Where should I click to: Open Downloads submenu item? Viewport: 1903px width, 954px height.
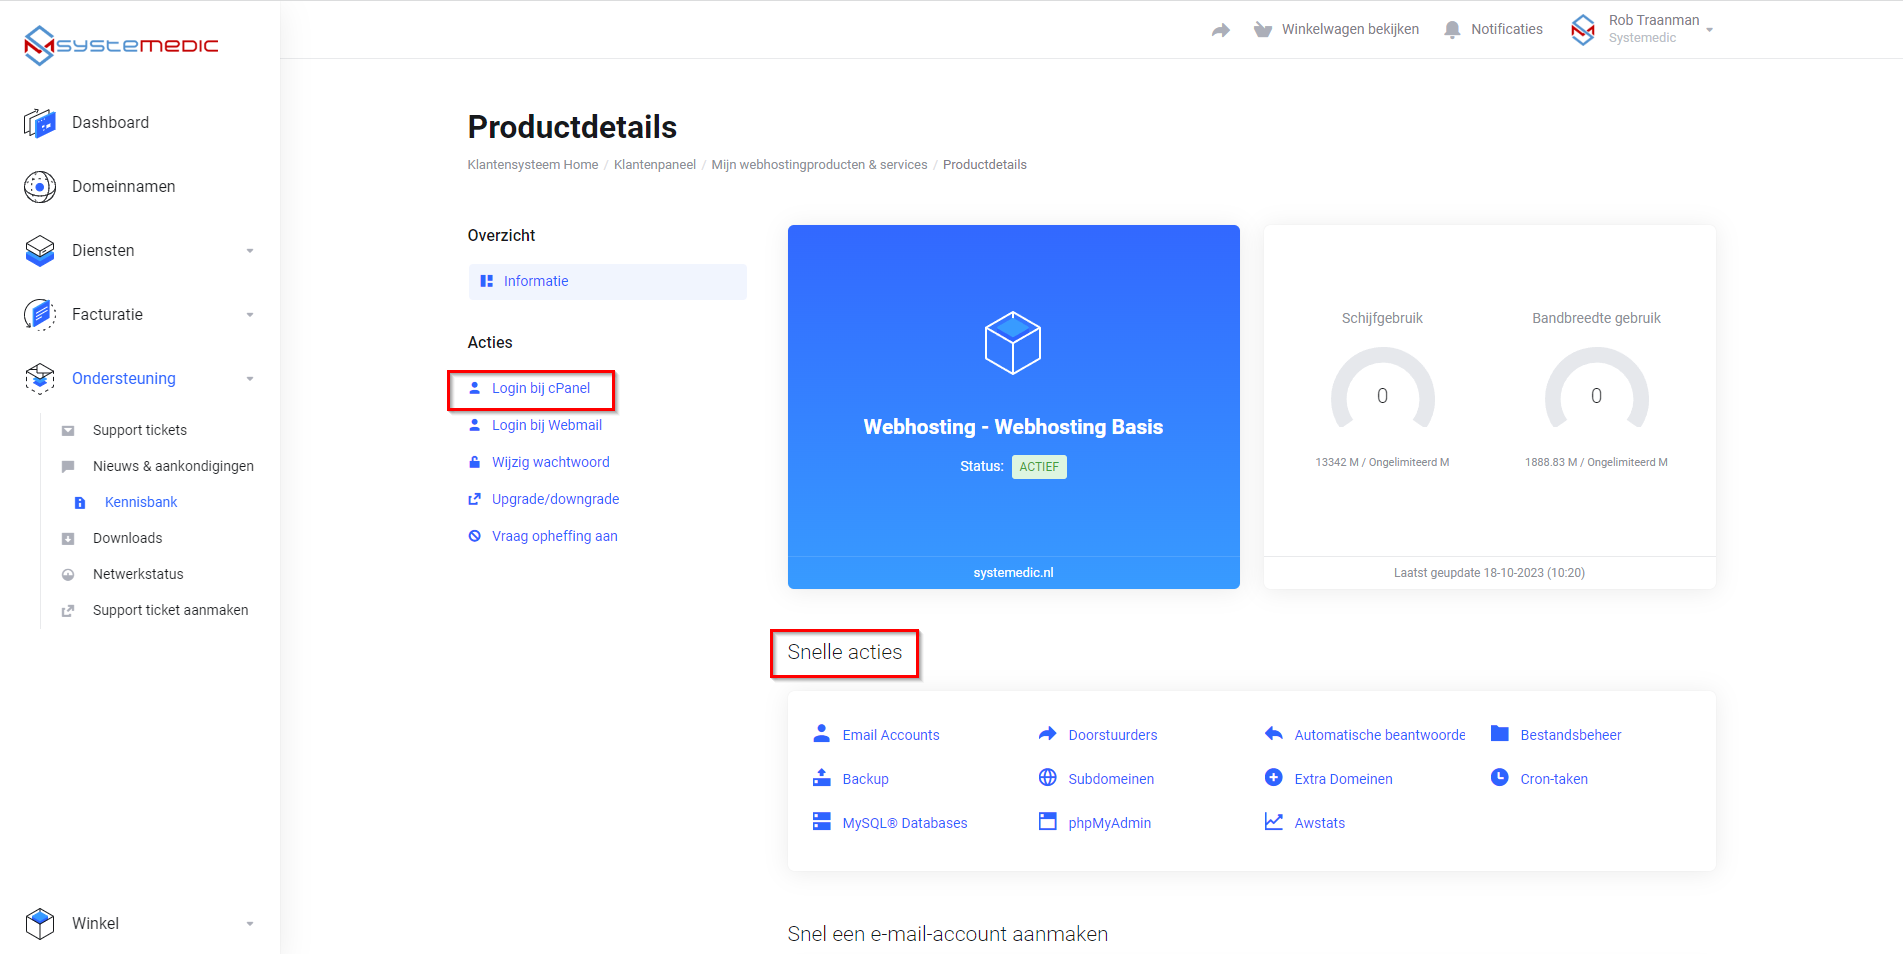click(x=127, y=539)
